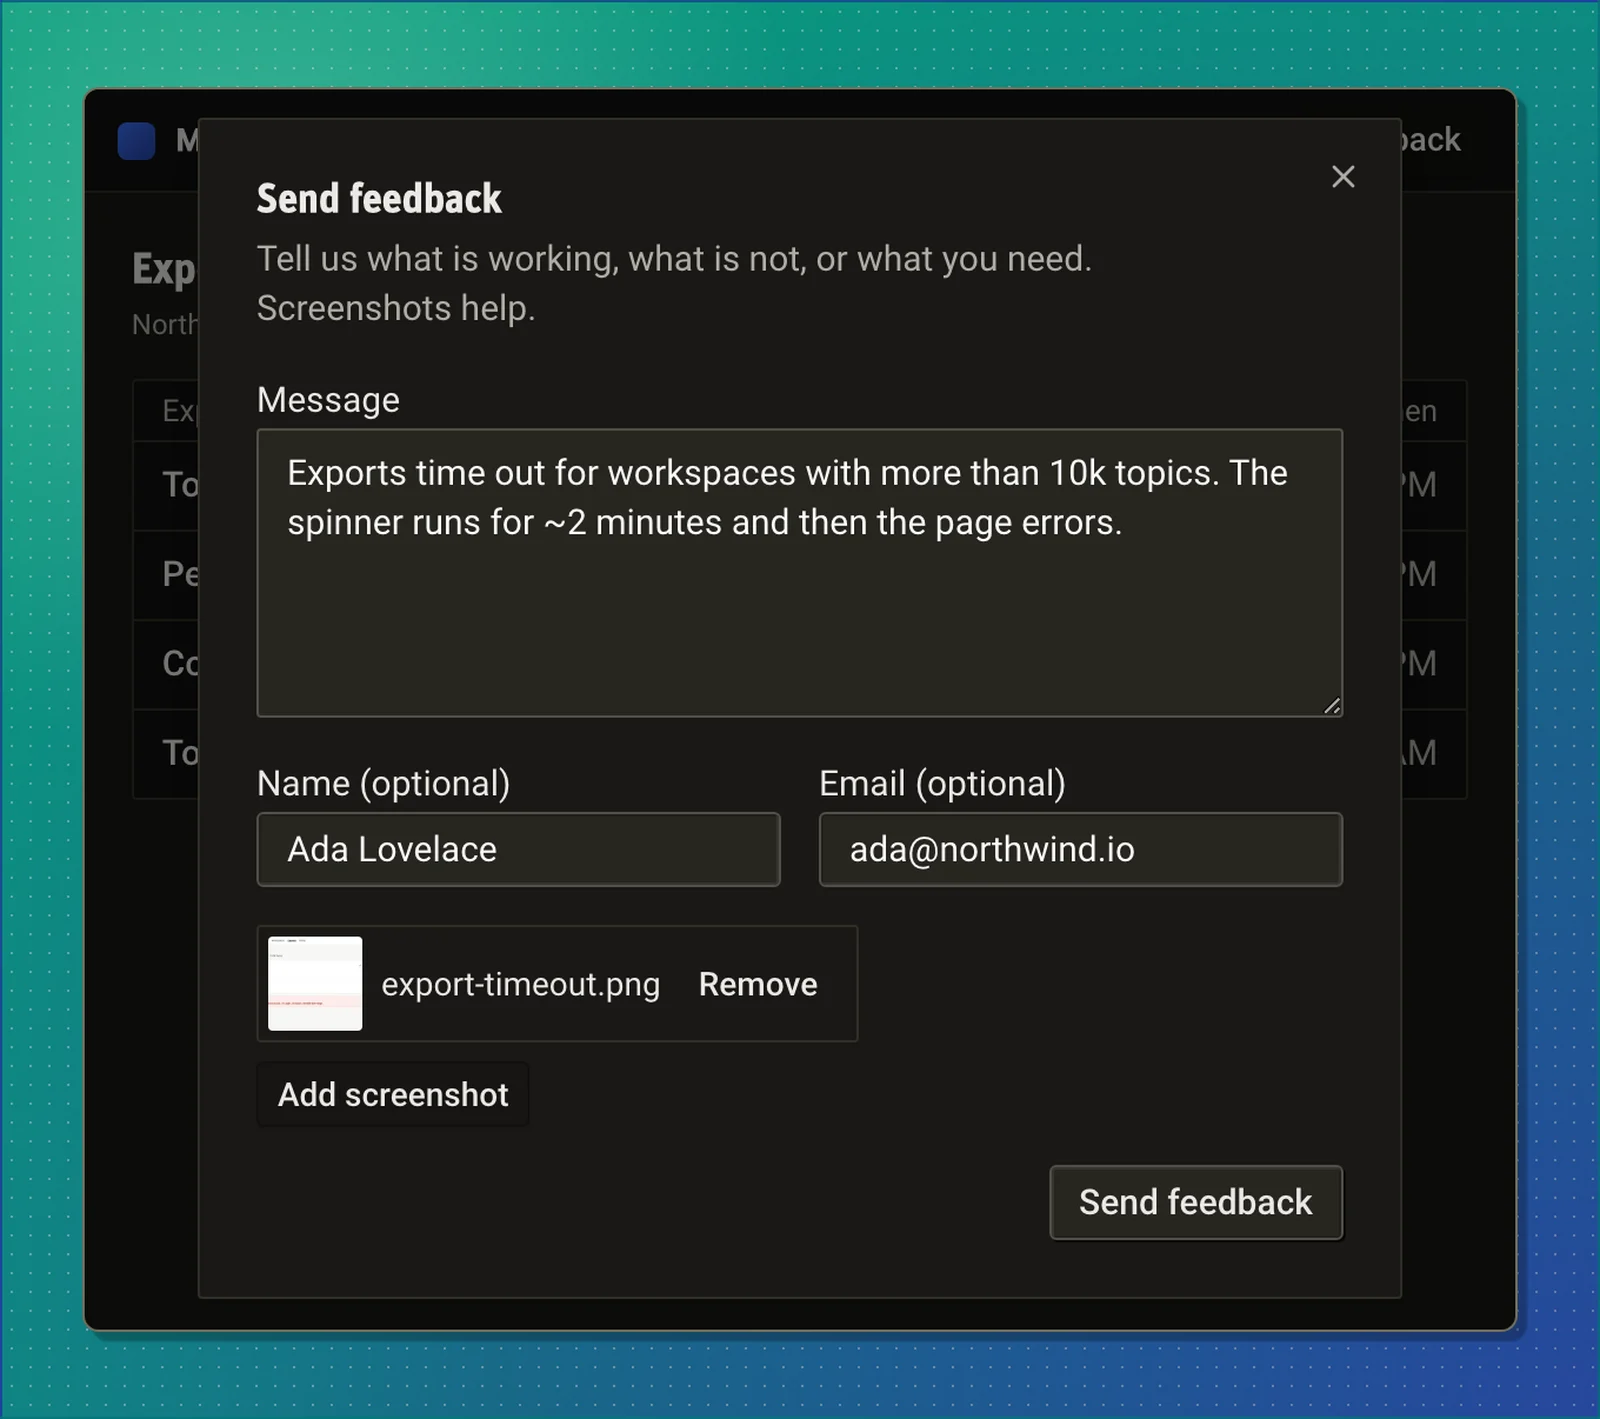This screenshot has width=1600, height=1419.
Task: Grab the message box resize handle
Action: pyautogui.click(x=1332, y=706)
